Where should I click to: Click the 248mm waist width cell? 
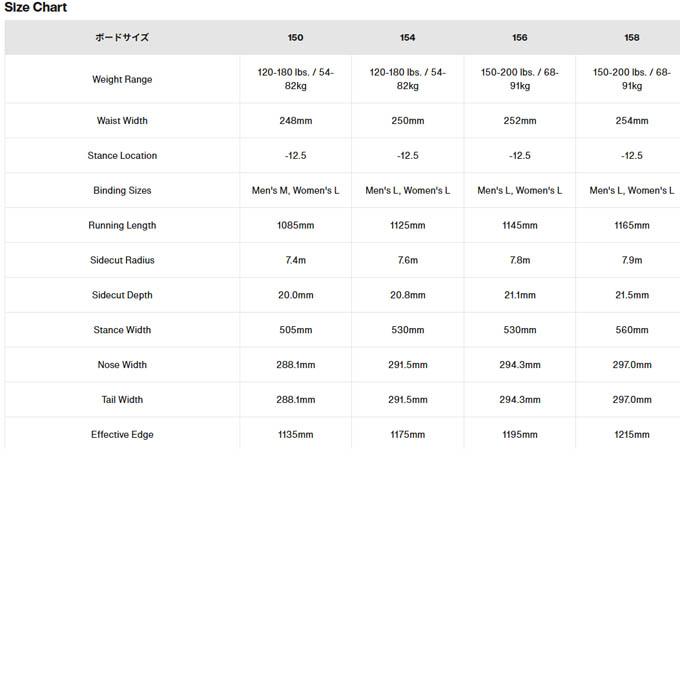click(x=295, y=121)
